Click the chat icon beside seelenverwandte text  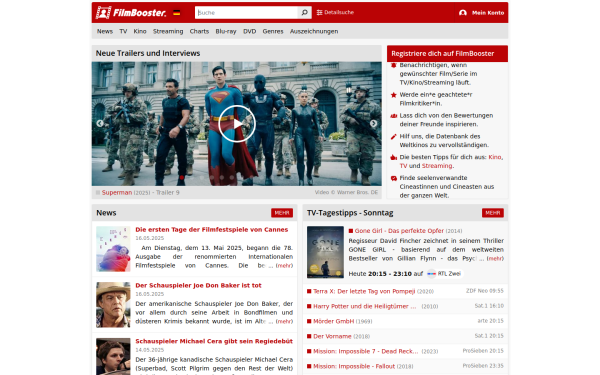pos(393,178)
